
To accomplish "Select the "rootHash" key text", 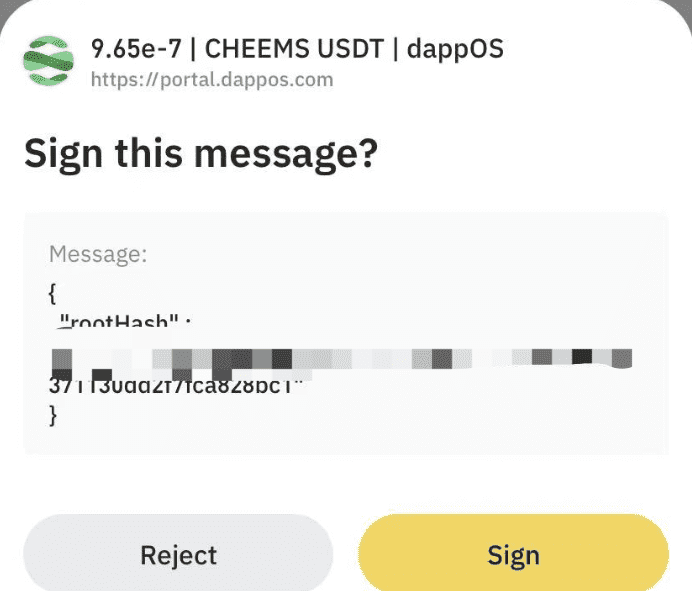I will click(x=119, y=321).
